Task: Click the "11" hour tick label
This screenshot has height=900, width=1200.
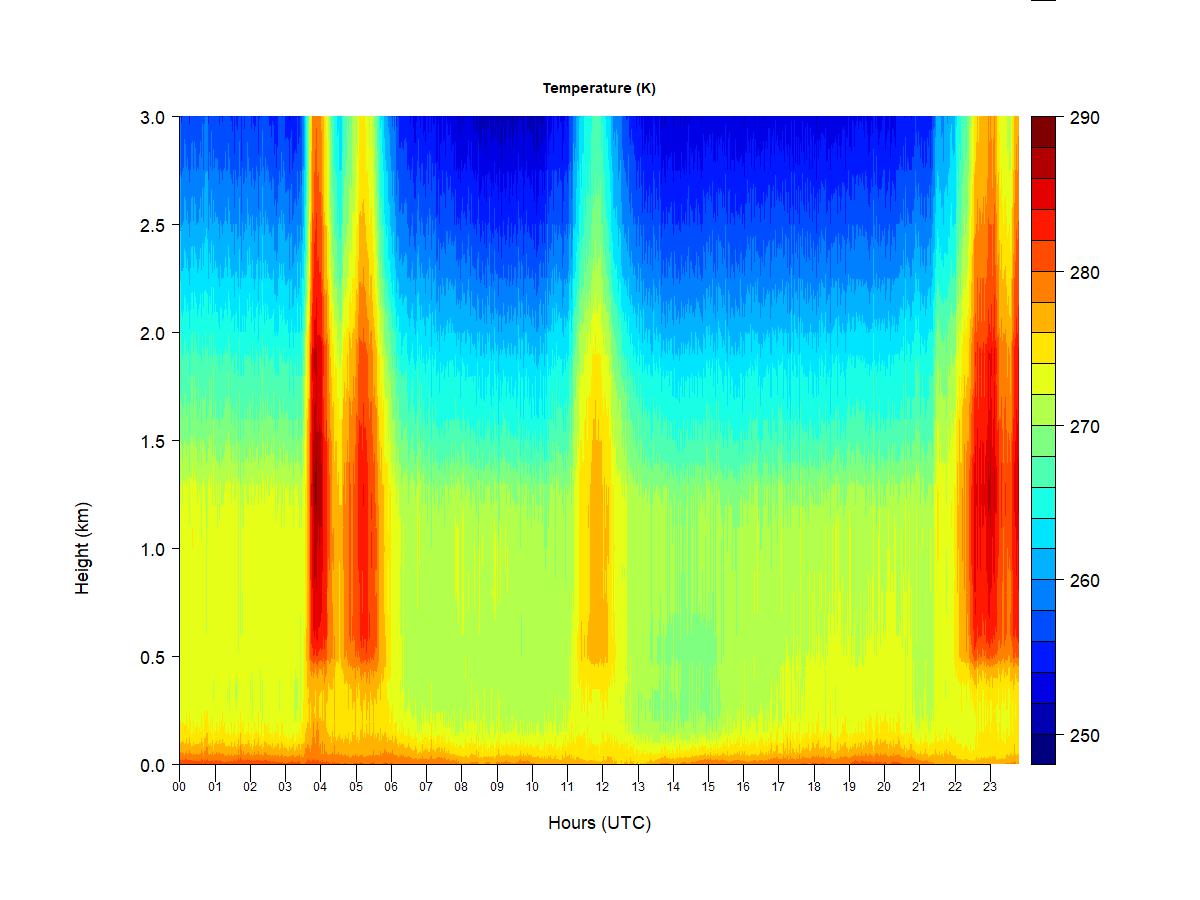Action: point(567,787)
